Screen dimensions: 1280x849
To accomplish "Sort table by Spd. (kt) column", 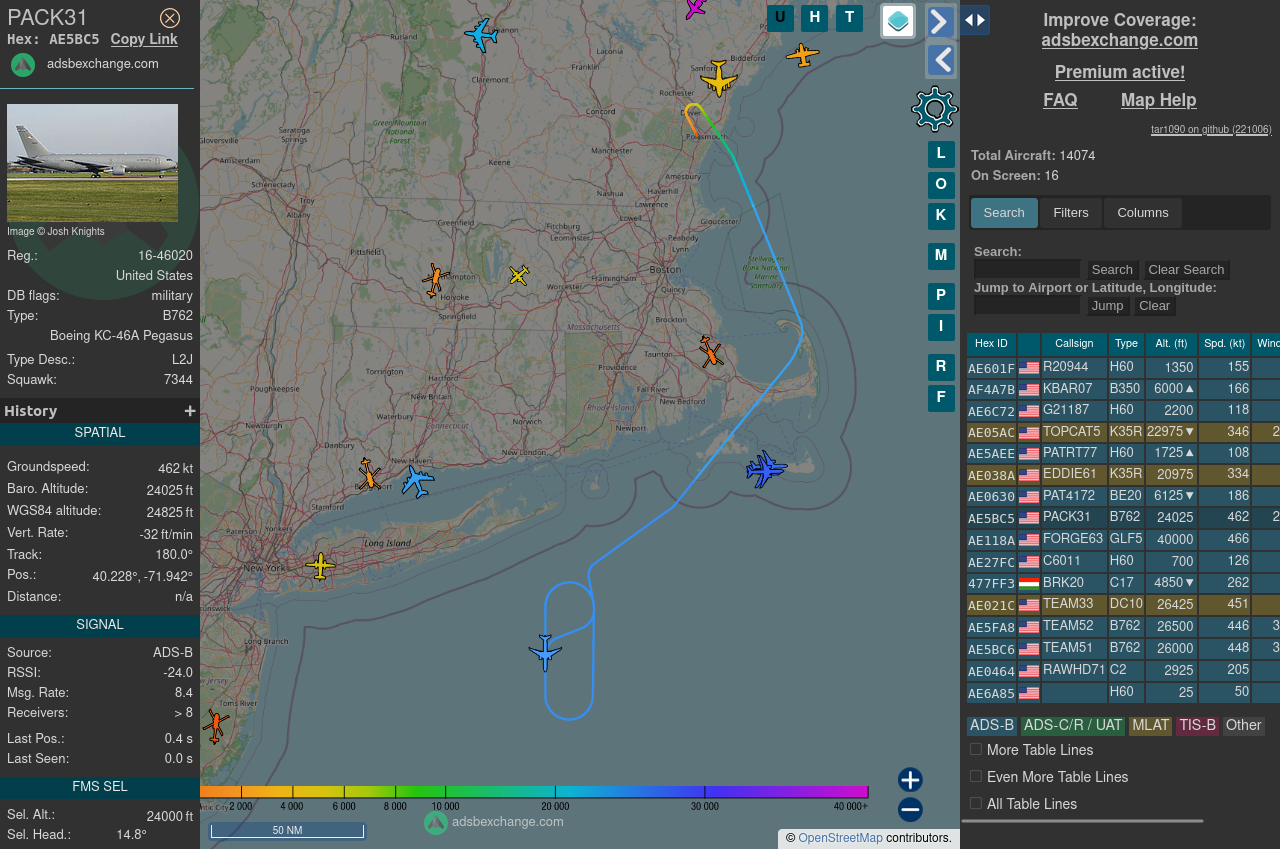I will coord(1225,344).
